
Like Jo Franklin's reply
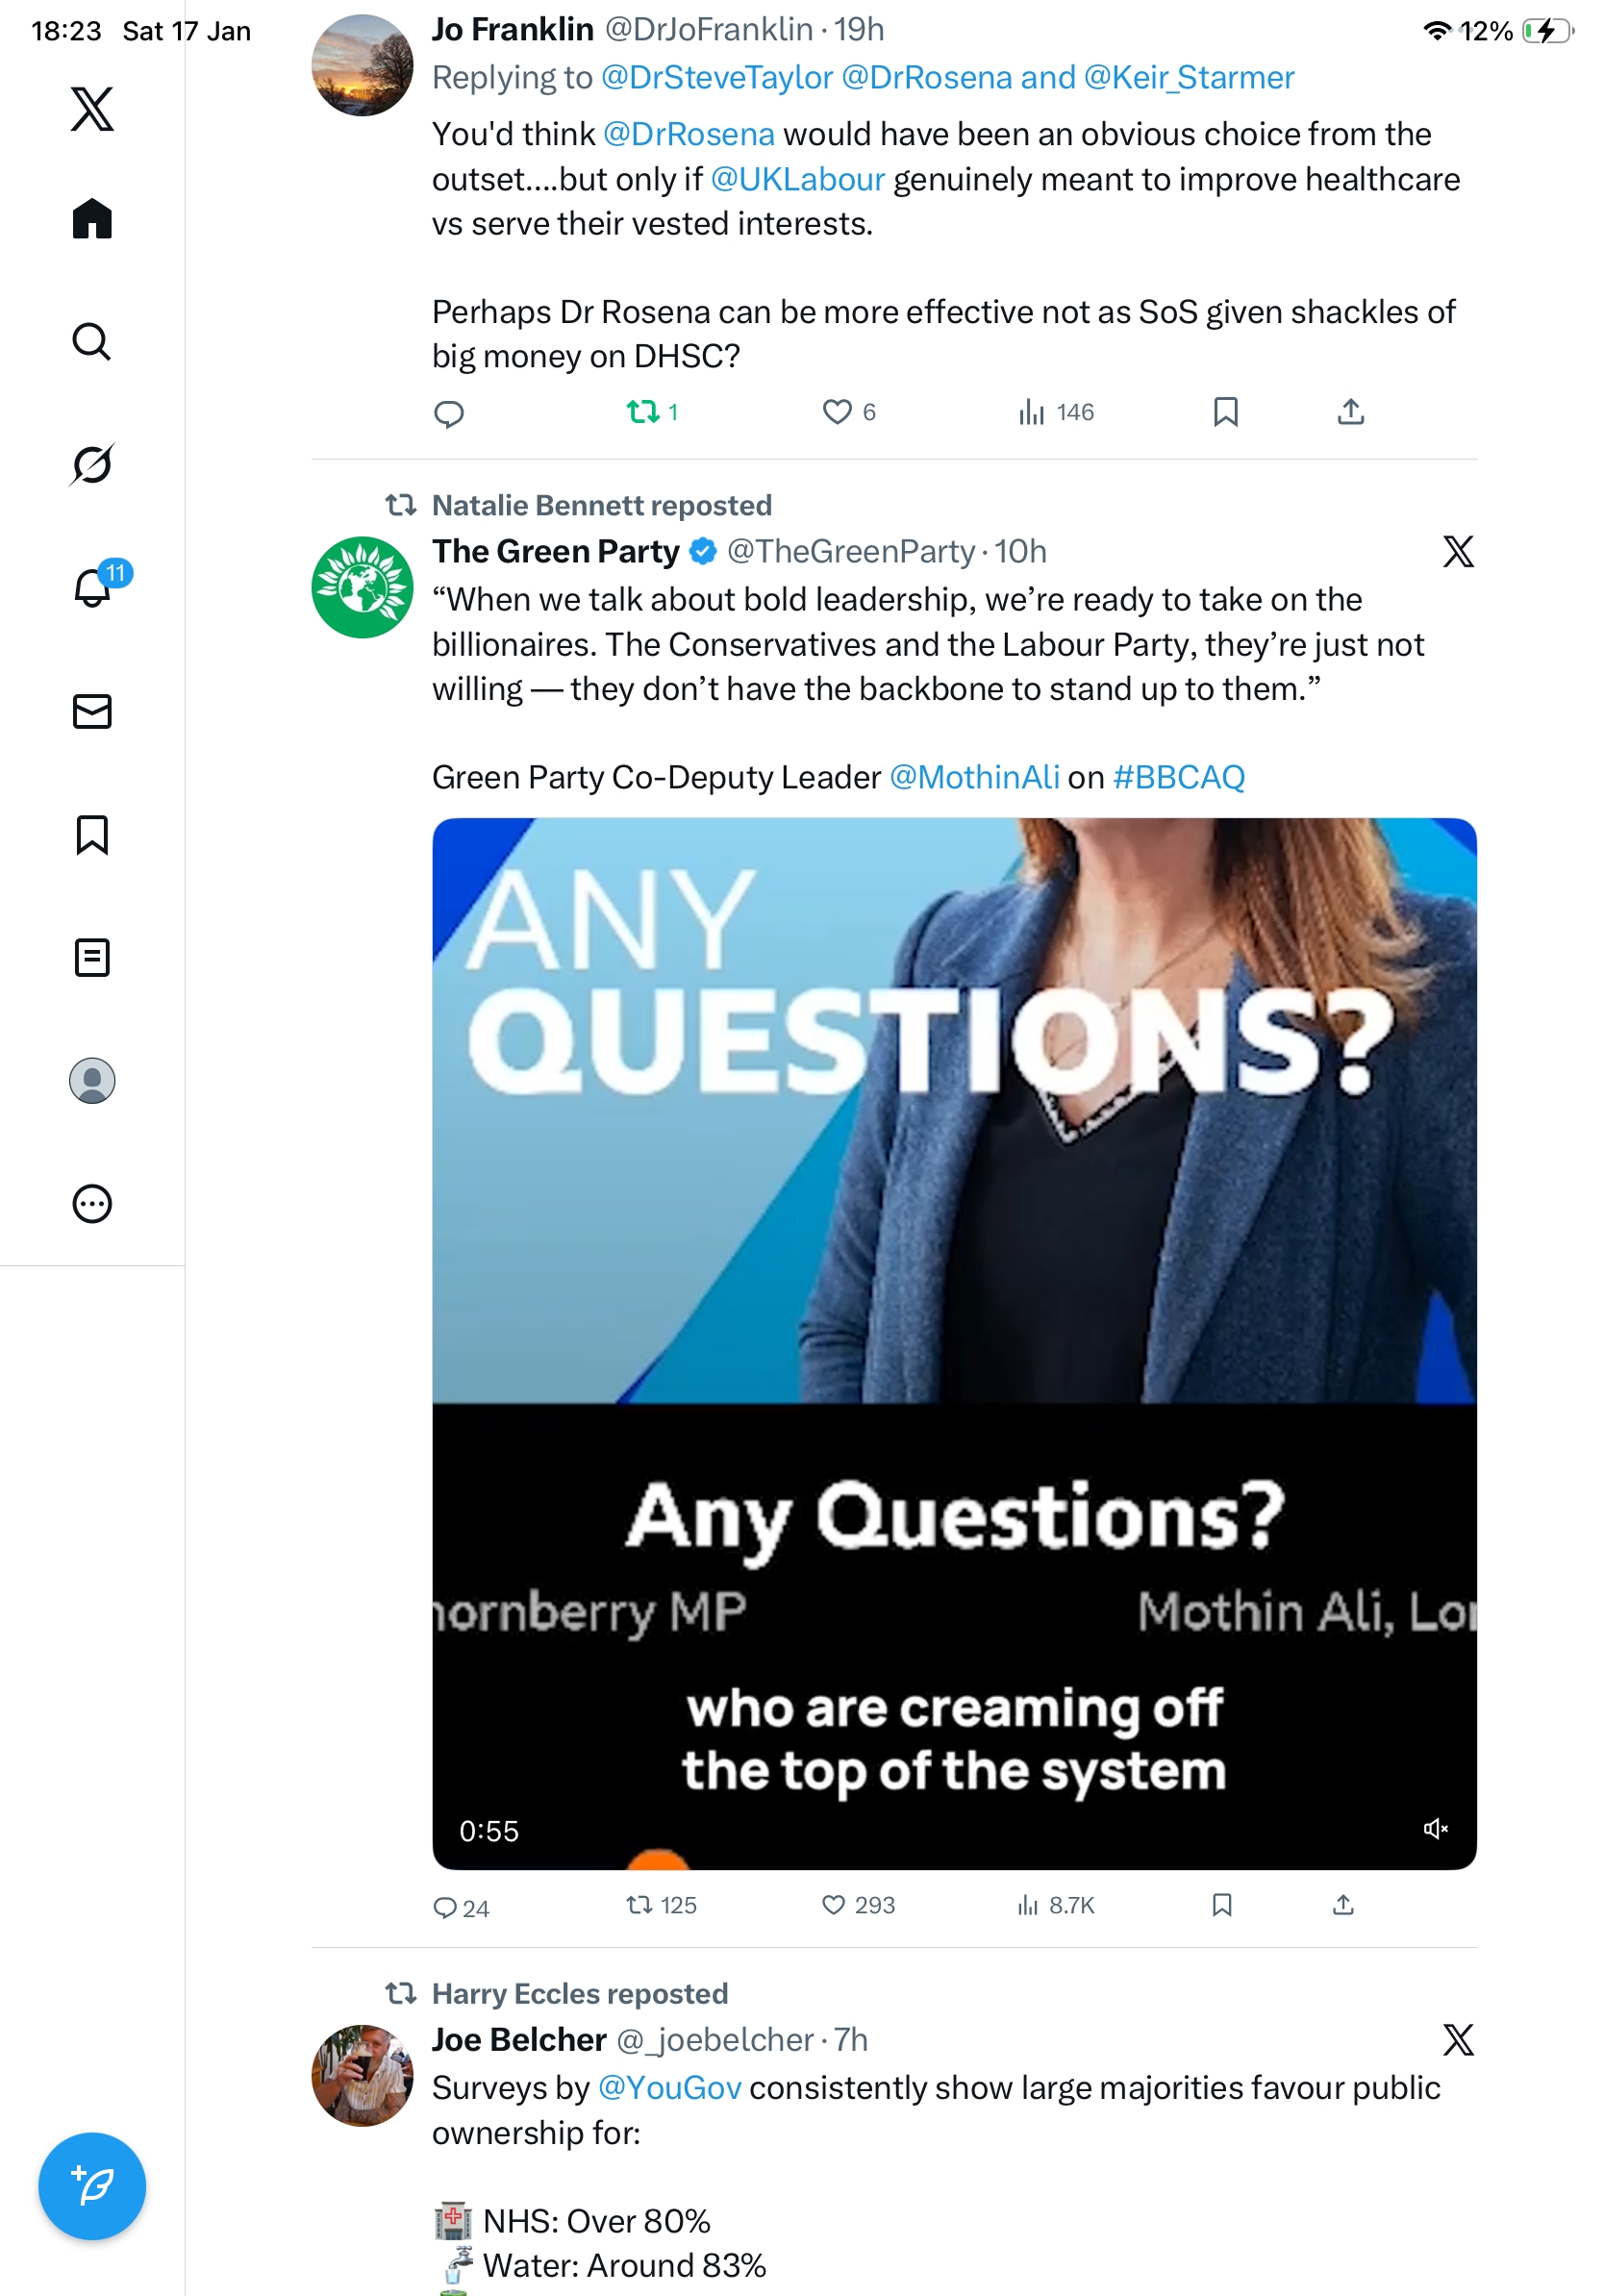pyautogui.click(x=836, y=412)
